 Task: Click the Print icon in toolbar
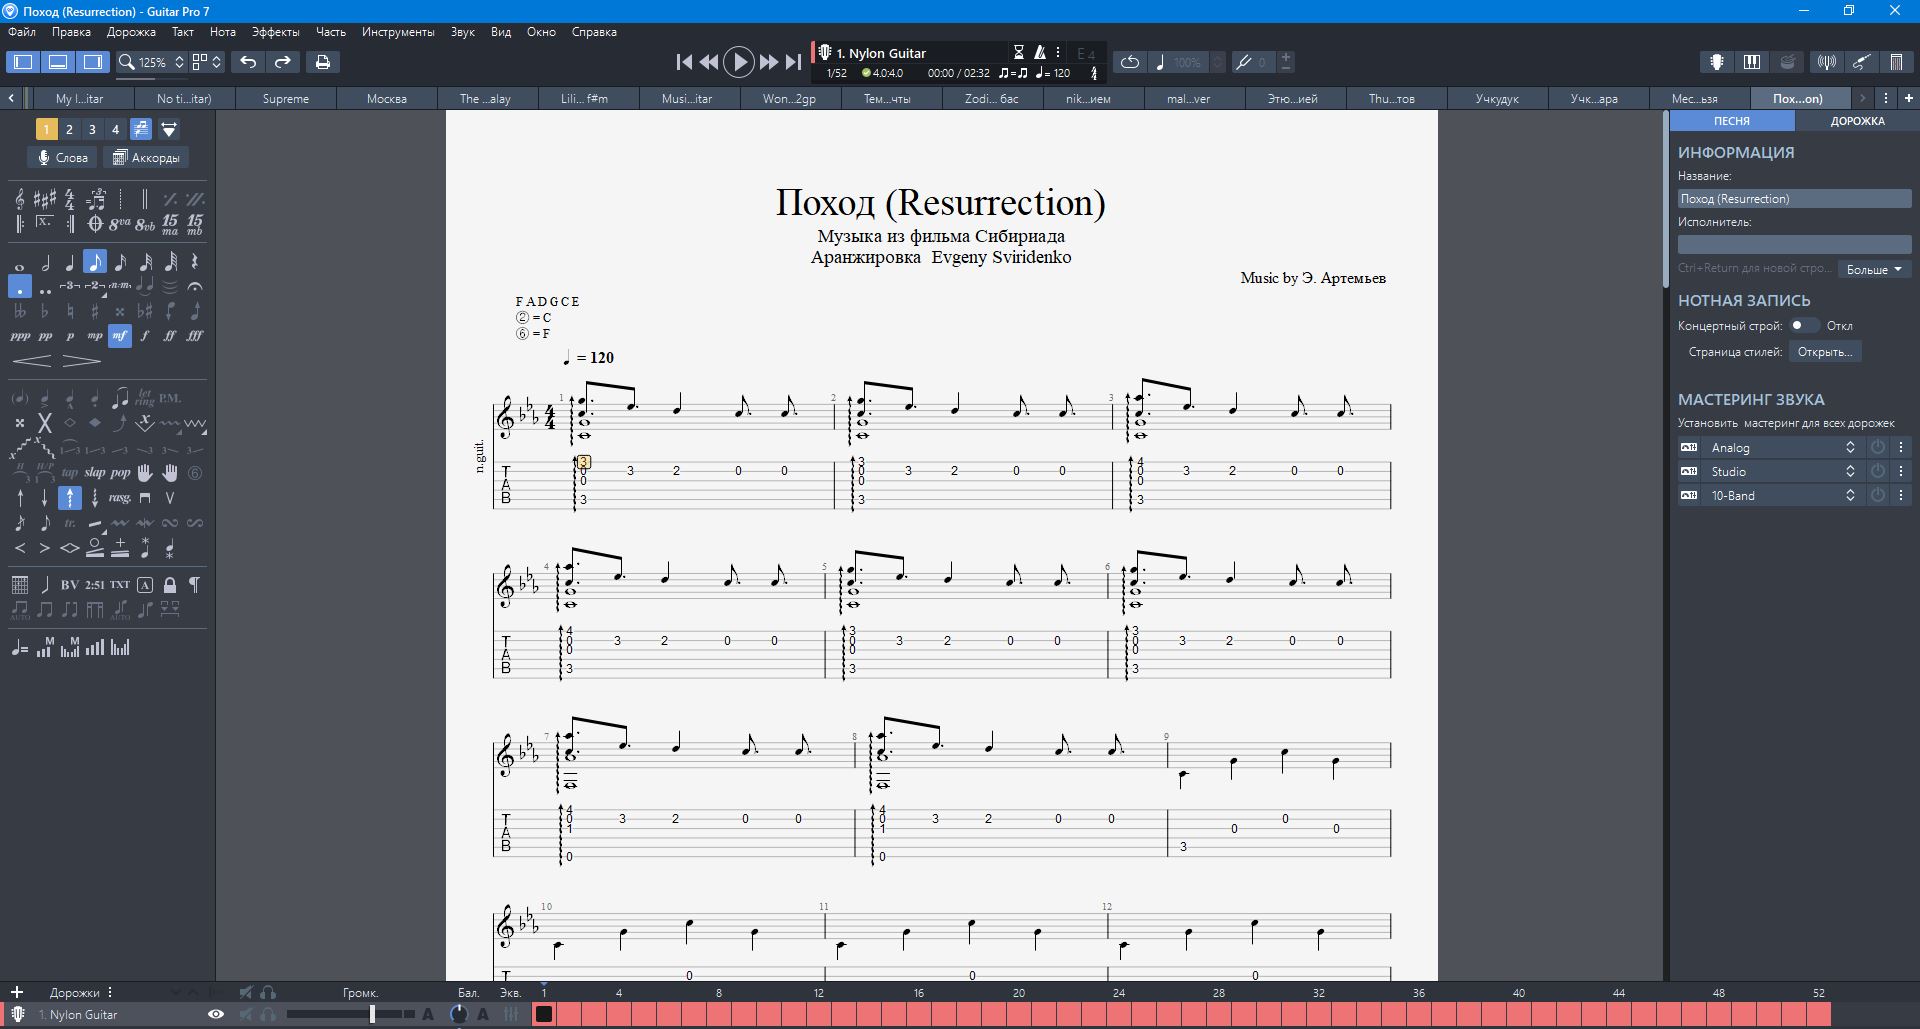[x=322, y=62]
